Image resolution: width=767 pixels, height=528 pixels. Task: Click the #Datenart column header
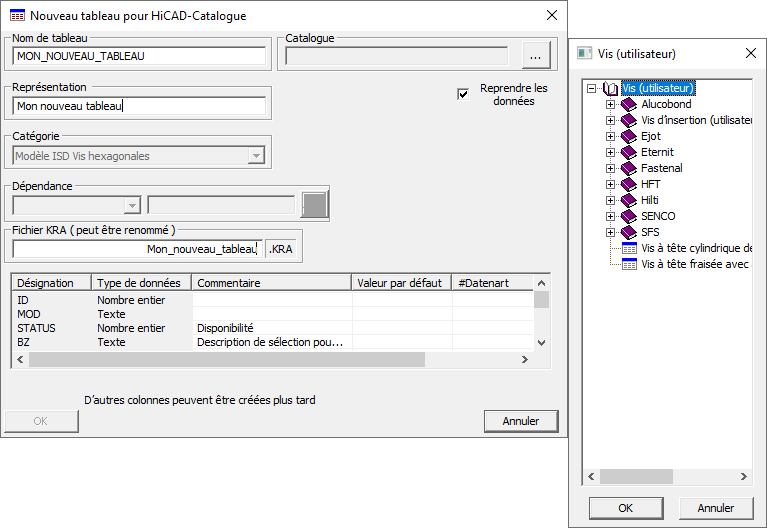pos(493,283)
